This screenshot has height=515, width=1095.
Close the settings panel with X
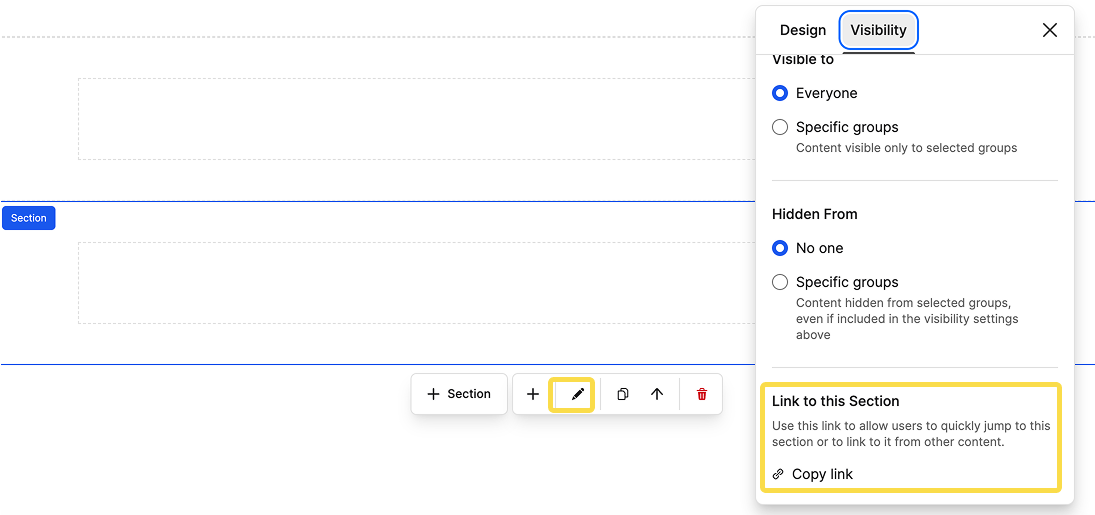[1049, 30]
